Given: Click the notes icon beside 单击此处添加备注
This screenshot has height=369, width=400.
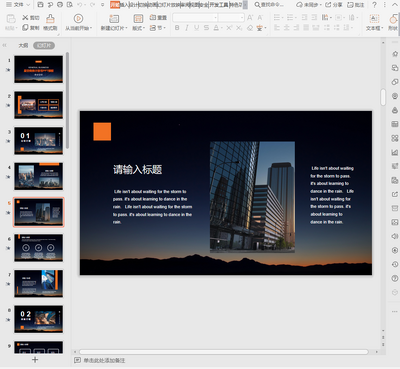Looking at the screenshot, I should (x=77, y=360).
